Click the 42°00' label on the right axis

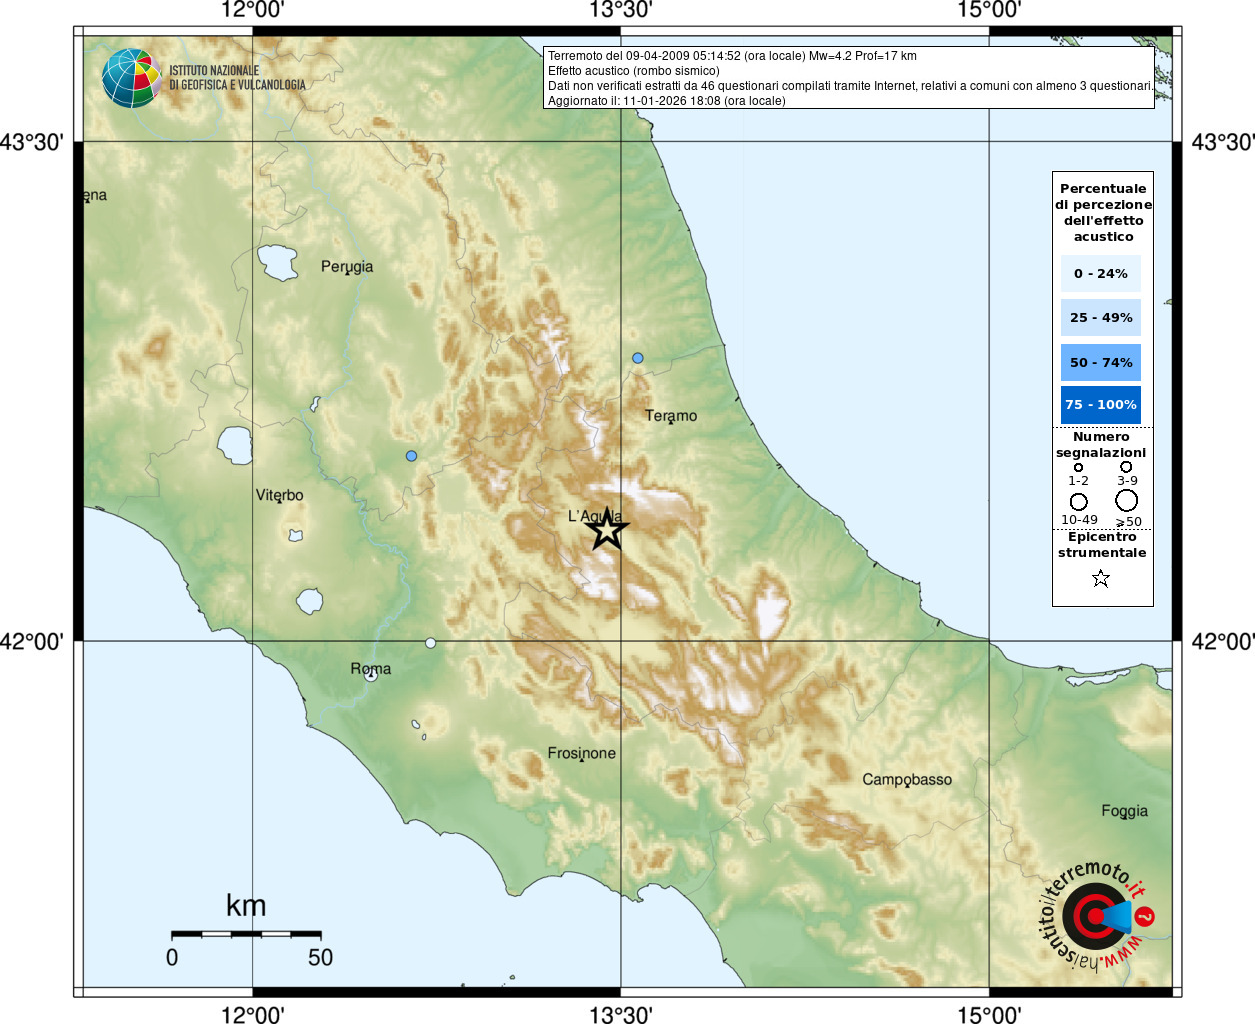(1223, 641)
